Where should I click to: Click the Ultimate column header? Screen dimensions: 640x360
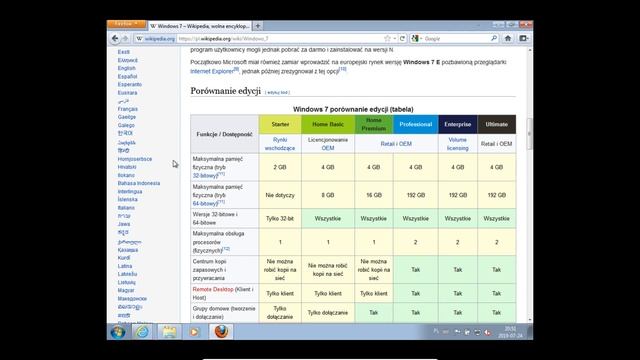pos(497,124)
